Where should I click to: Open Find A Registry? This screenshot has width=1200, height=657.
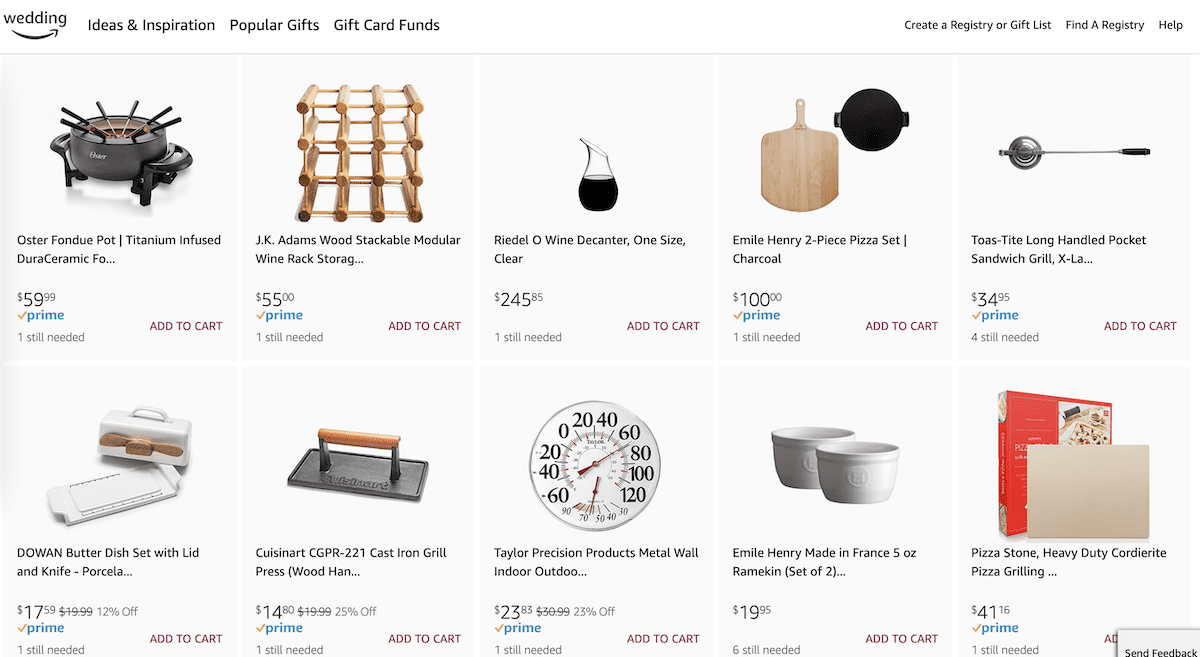click(x=1104, y=24)
